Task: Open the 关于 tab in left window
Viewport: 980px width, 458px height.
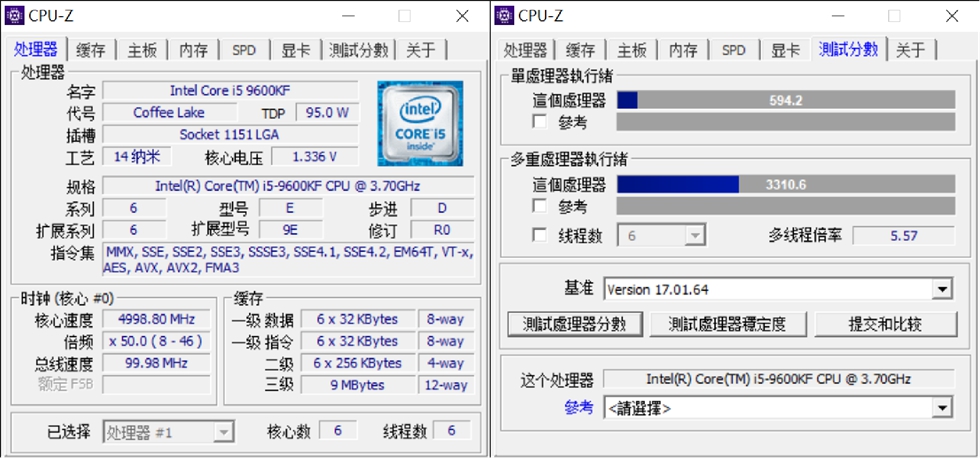Action: click(421, 51)
